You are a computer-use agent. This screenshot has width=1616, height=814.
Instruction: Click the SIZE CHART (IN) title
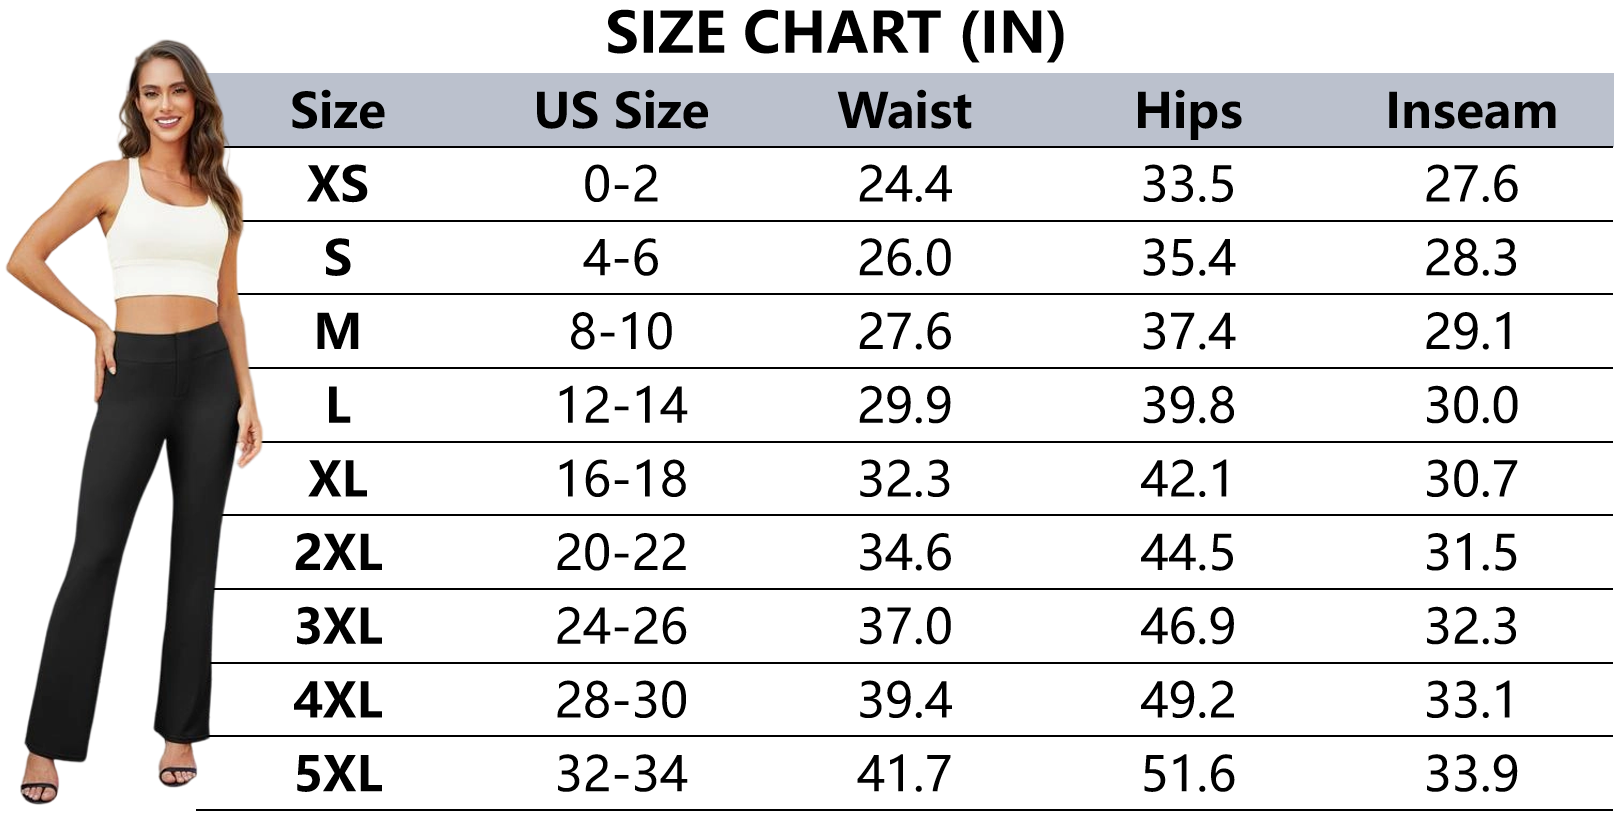(835, 33)
